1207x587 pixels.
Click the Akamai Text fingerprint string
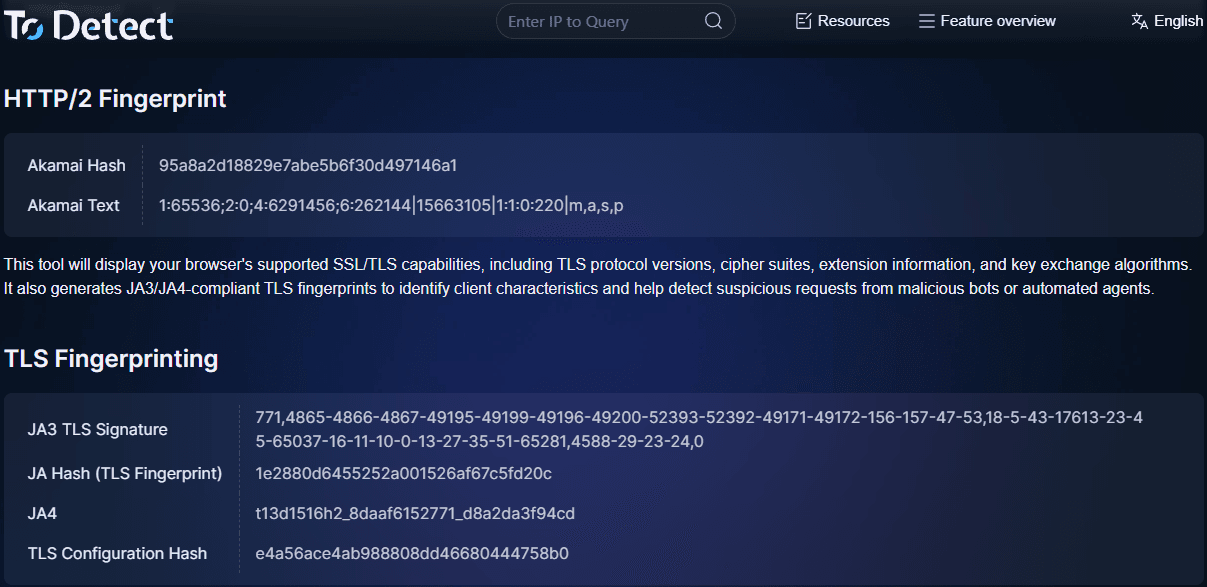(x=391, y=205)
